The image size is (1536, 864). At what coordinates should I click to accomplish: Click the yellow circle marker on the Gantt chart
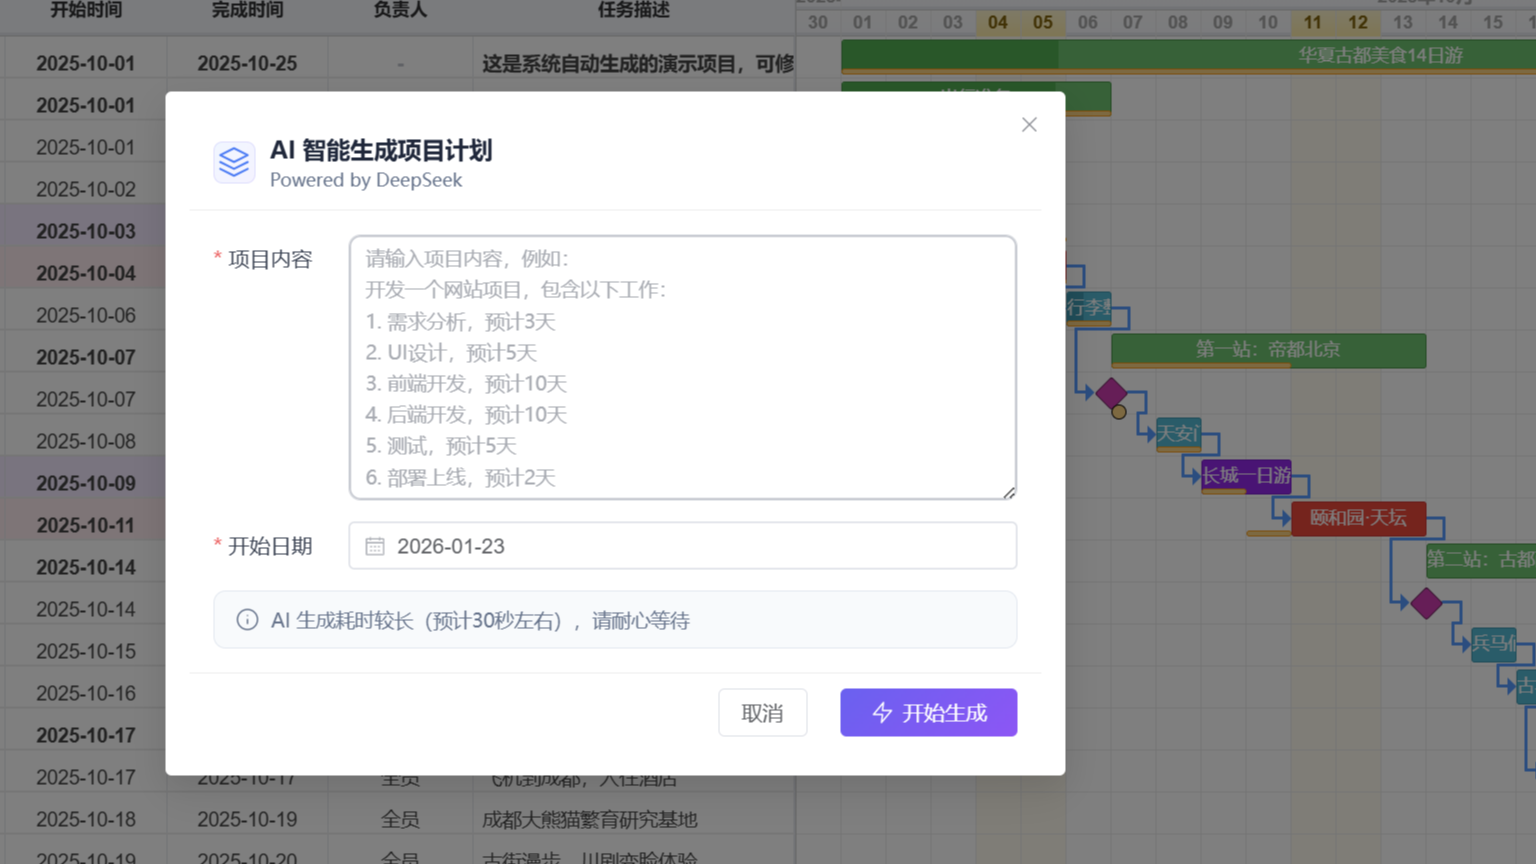tap(1120, 413)
